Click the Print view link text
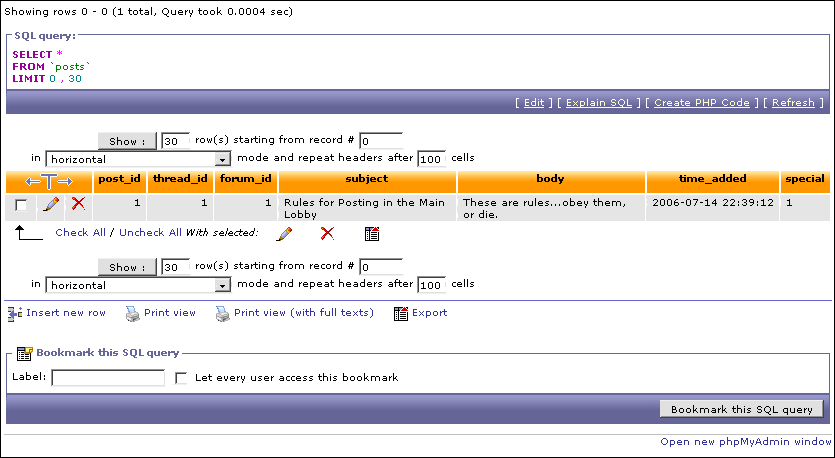This screenshot has width=835, height=458. click(x=170, y=313)
